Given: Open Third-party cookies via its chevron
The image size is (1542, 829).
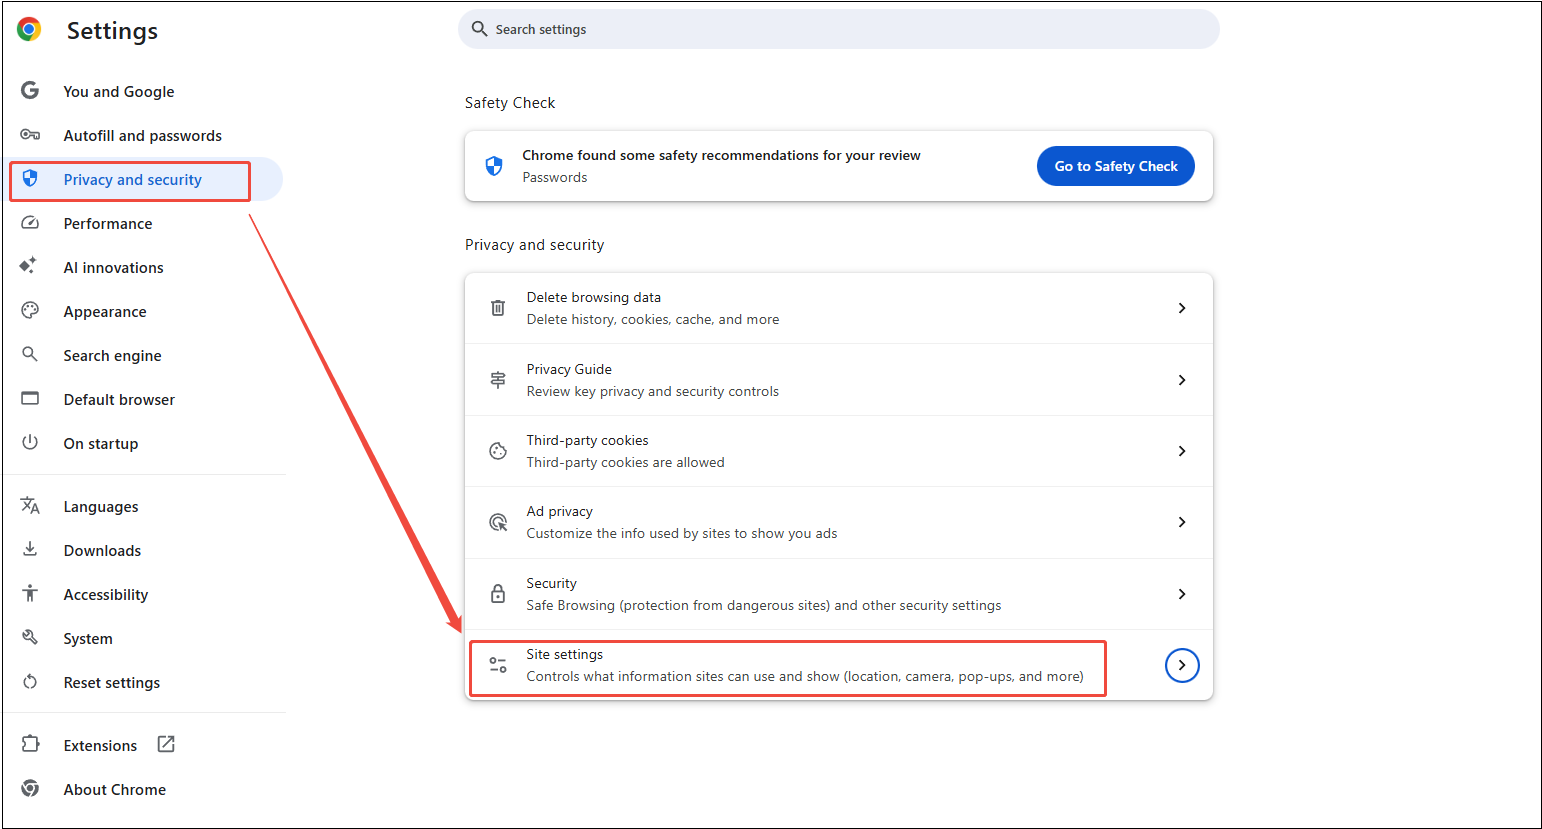Looking at the screenshot, I should click(1182, 450).
